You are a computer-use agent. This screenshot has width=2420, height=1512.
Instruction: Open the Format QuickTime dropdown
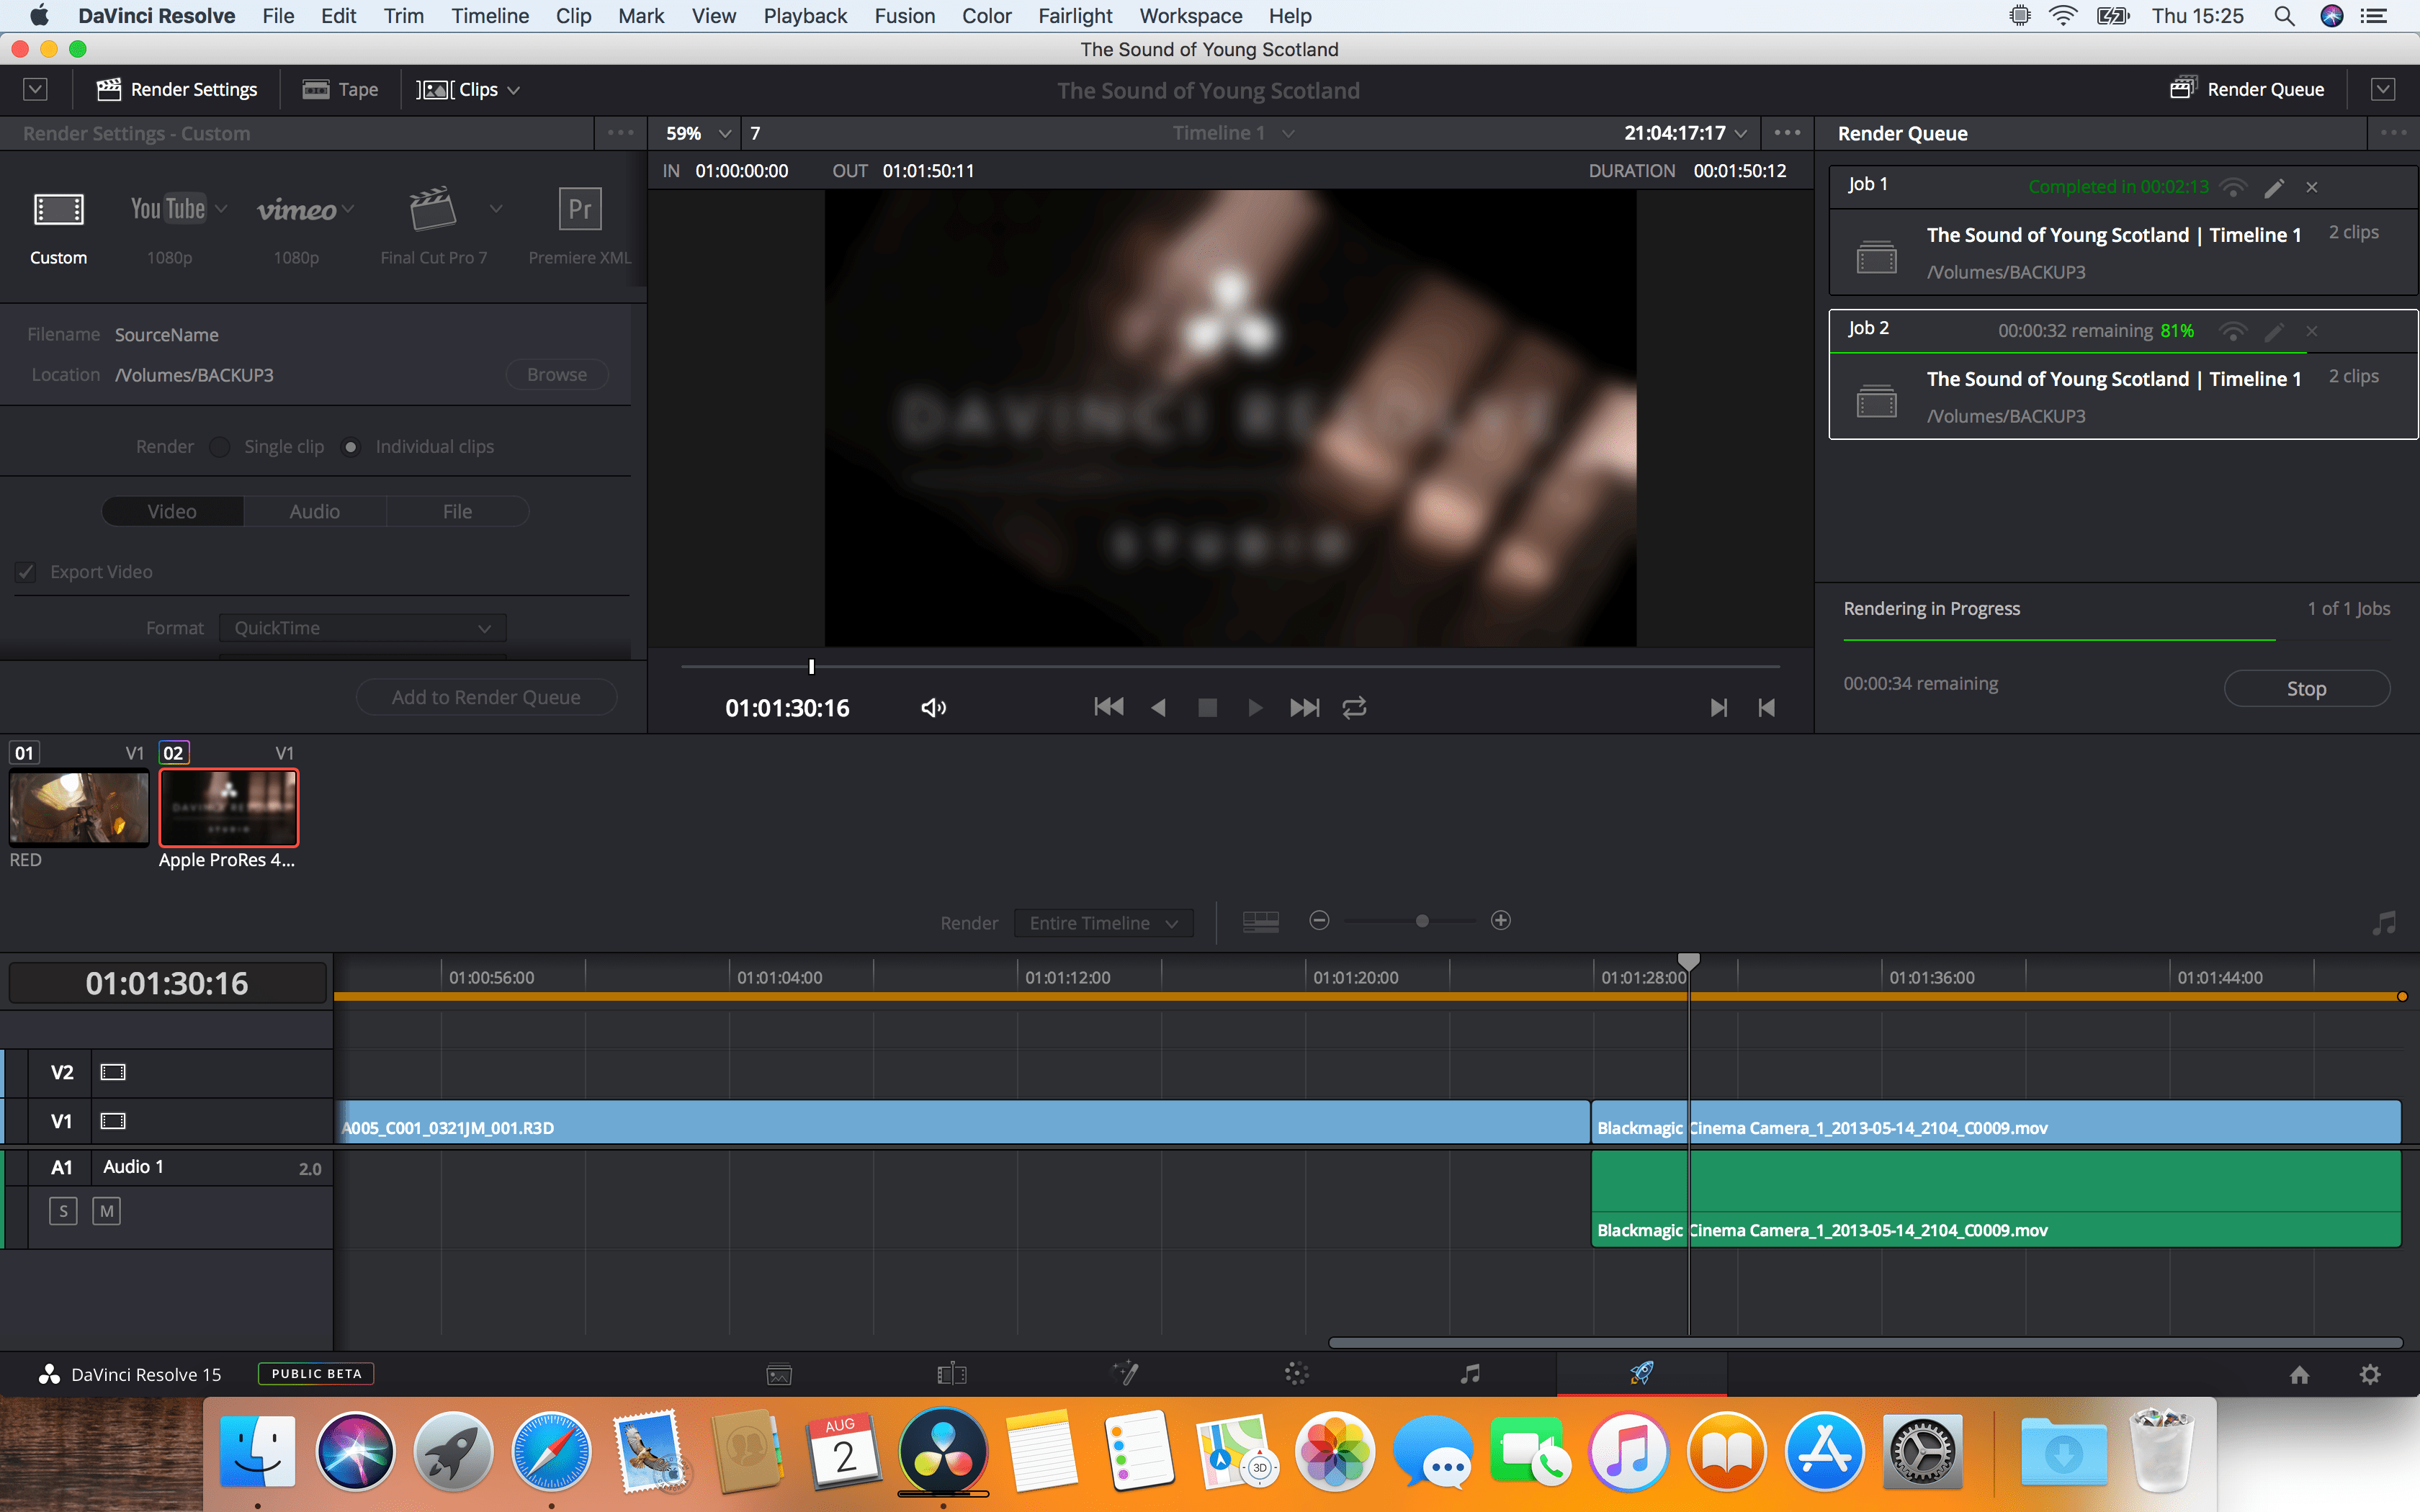coord(362,628)
